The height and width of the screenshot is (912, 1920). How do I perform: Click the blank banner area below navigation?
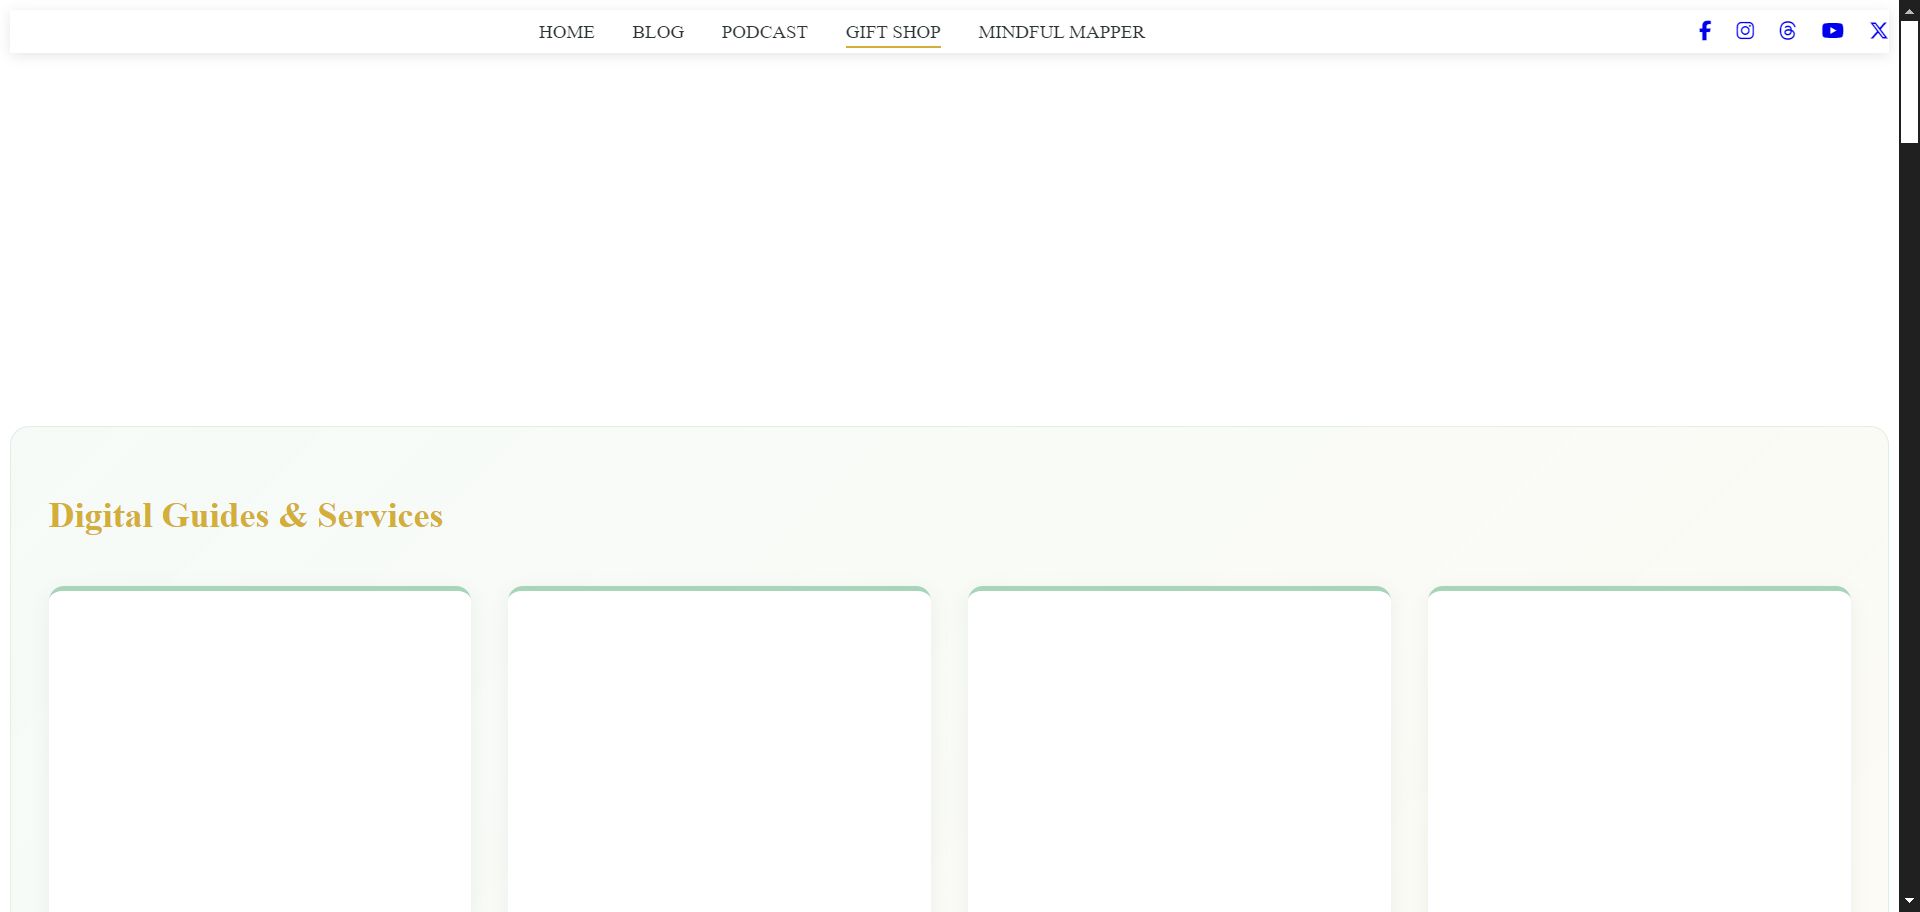pos(948,240)
